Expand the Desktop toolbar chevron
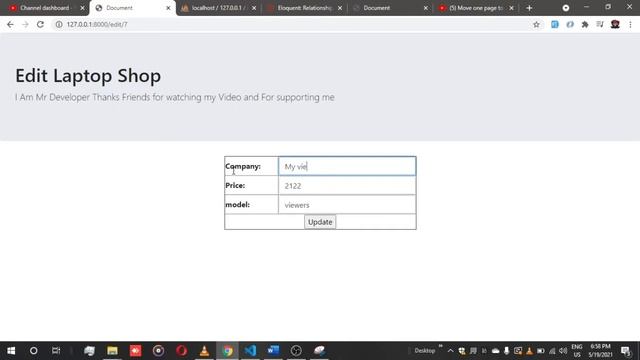The height and width of the screenshot is (360, 640). point(440,346)
